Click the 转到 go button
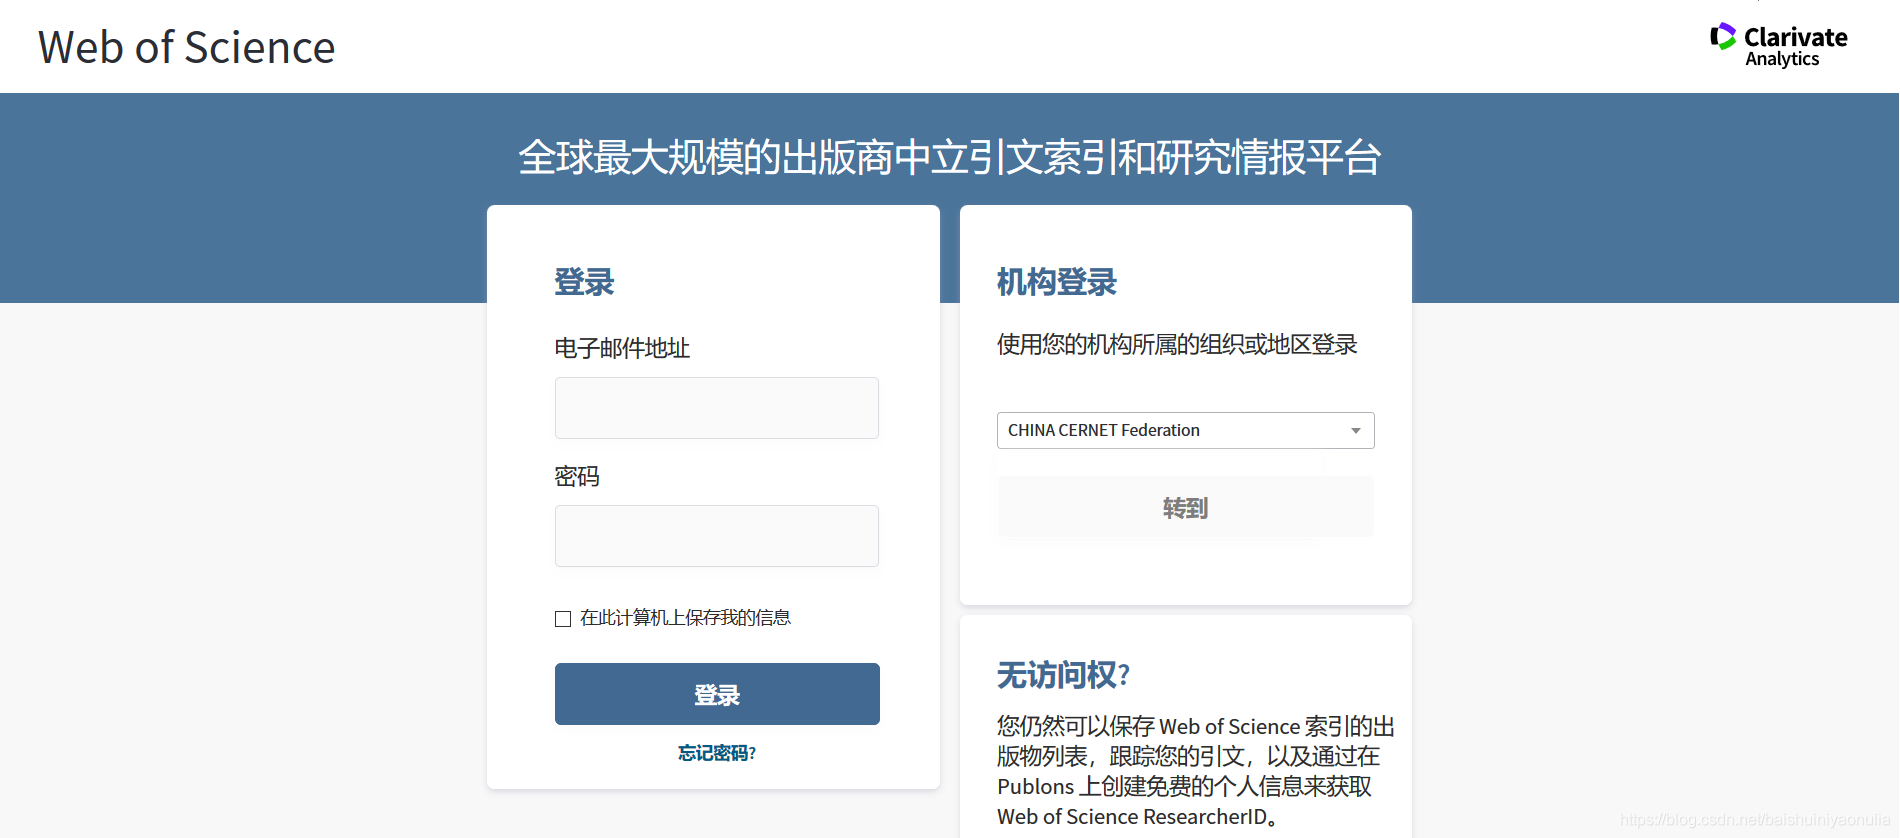The height and width of the screenshot is (838, 1900). coord(1185,508)
